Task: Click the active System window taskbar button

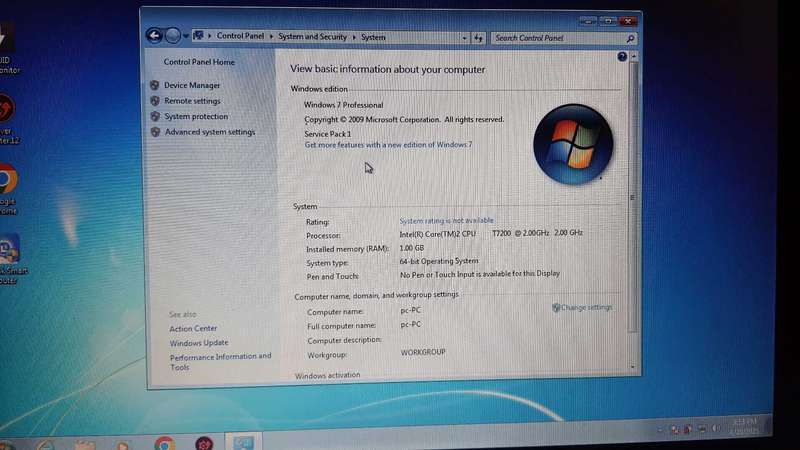Action: tap(243, 442)
